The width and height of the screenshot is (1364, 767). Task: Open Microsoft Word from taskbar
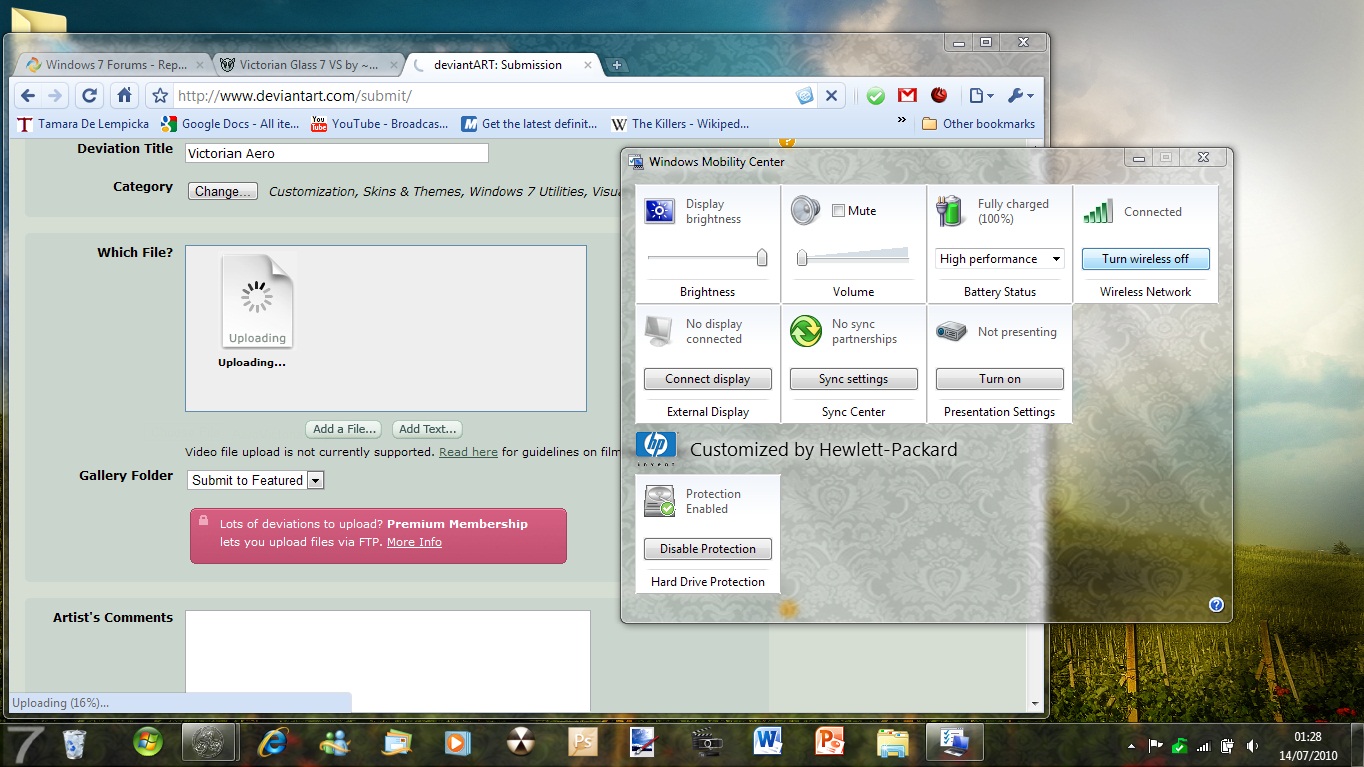coord(767,743)
